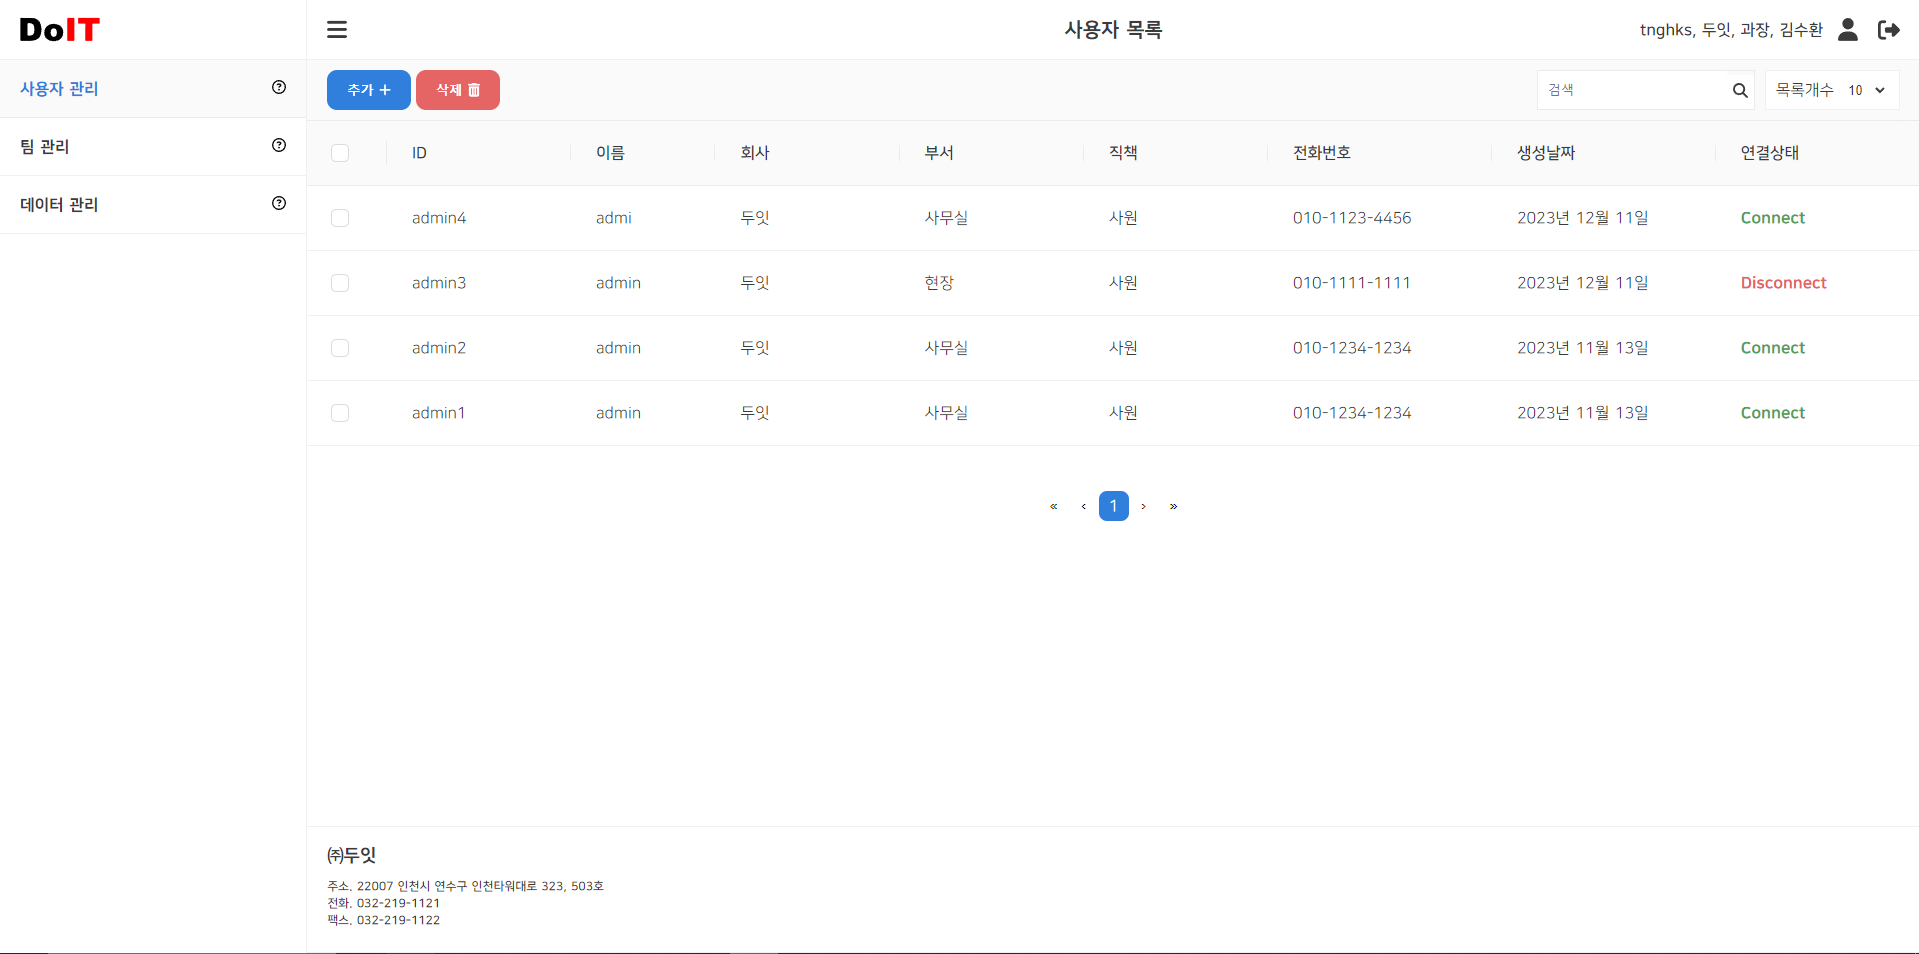Image resolution: width=1919 pixels, height=954 pixels.
Task: Click the search magnifier icon
Action: (1740, 90)
